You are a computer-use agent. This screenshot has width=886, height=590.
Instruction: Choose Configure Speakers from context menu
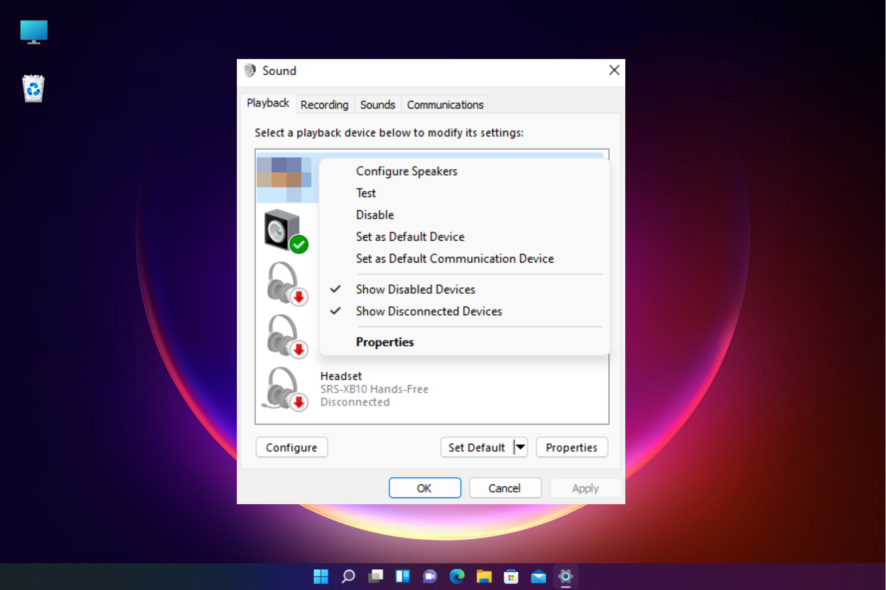pyautogui.click(x=464, y=171)
